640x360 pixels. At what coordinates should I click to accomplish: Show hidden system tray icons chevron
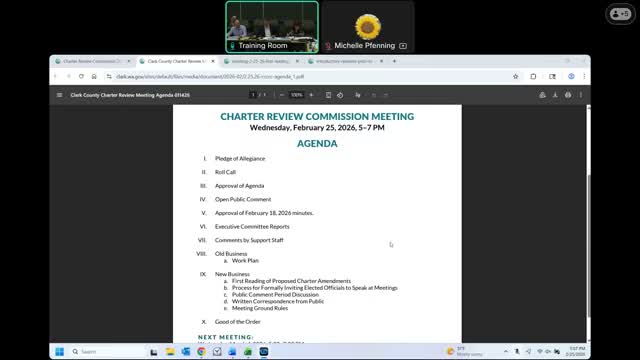[x=506, y=351]
